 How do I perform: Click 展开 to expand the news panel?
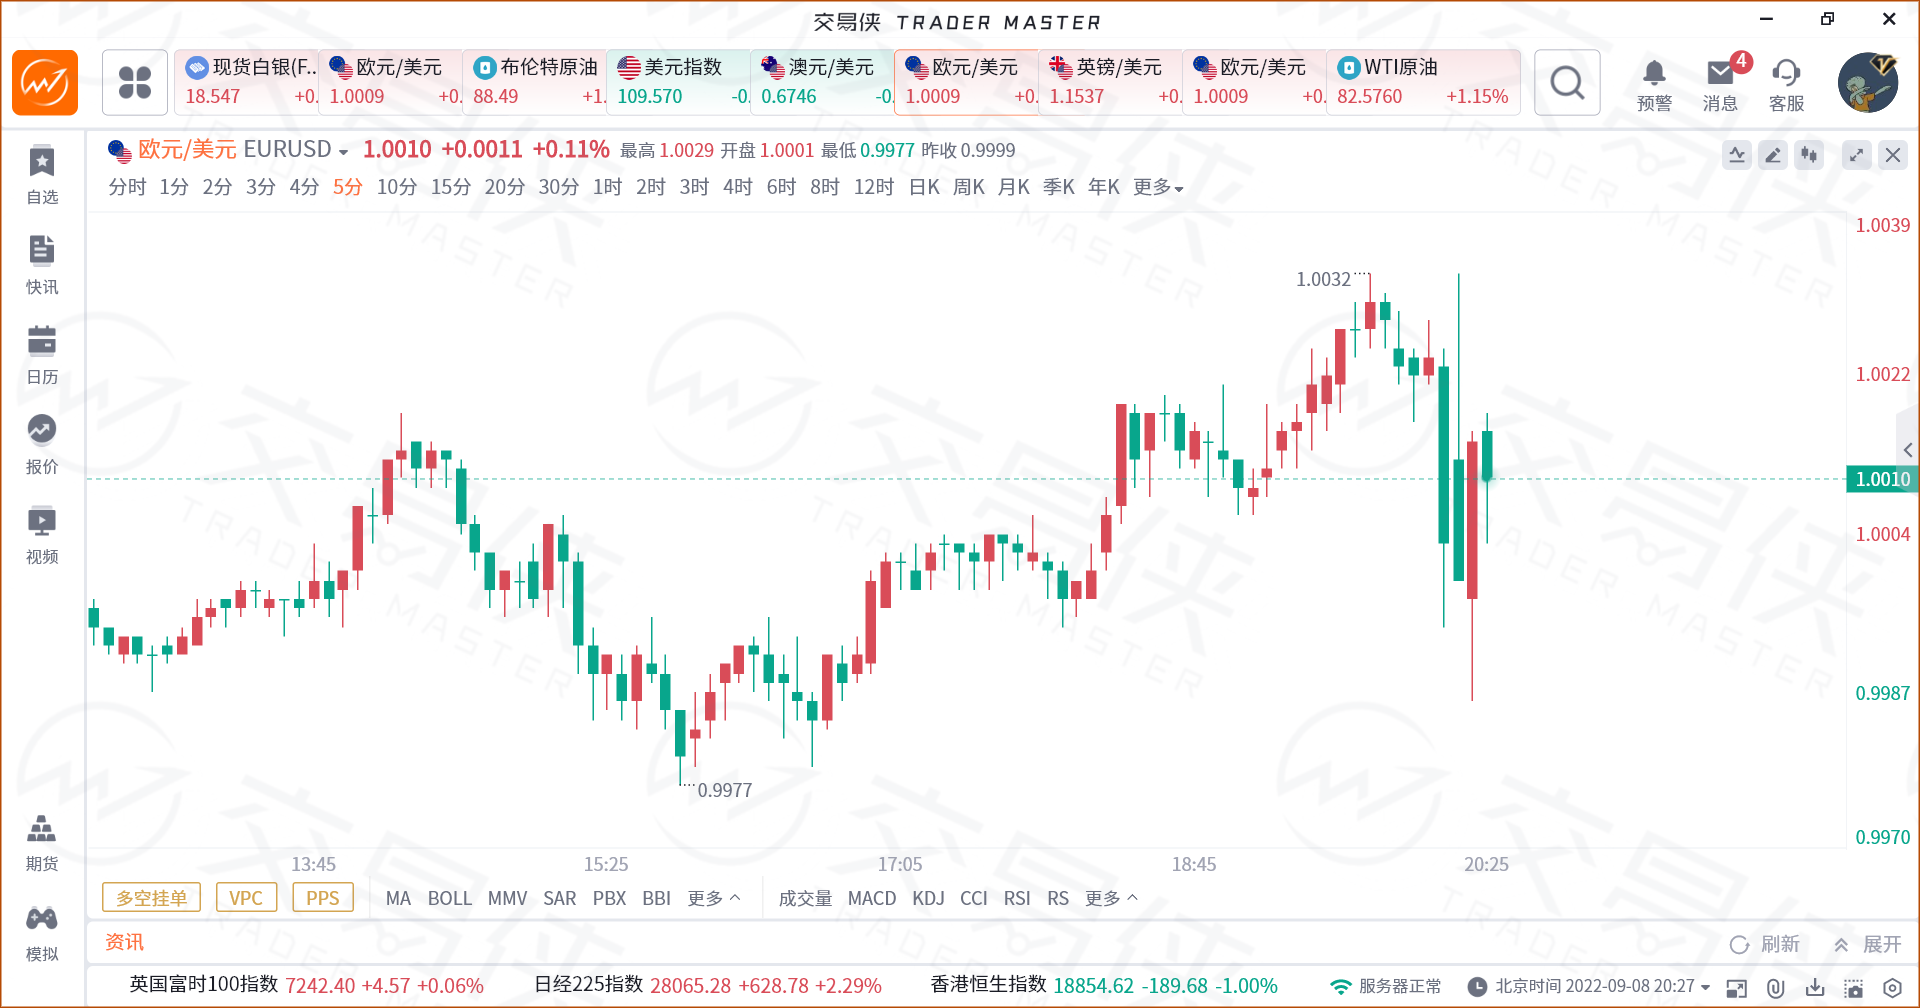(x=1868, y=944)
